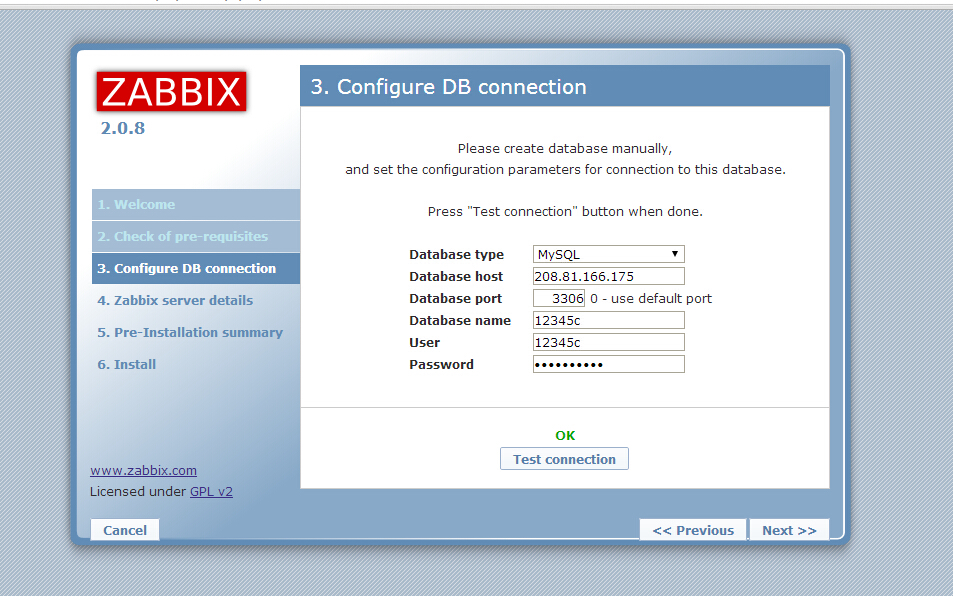953x596 pixels.
Task: Go to Next step
Action: tap(789, 530)
